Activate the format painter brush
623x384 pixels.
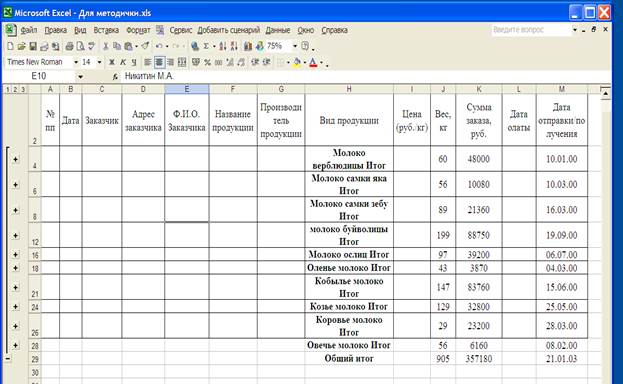coord(145,46)
